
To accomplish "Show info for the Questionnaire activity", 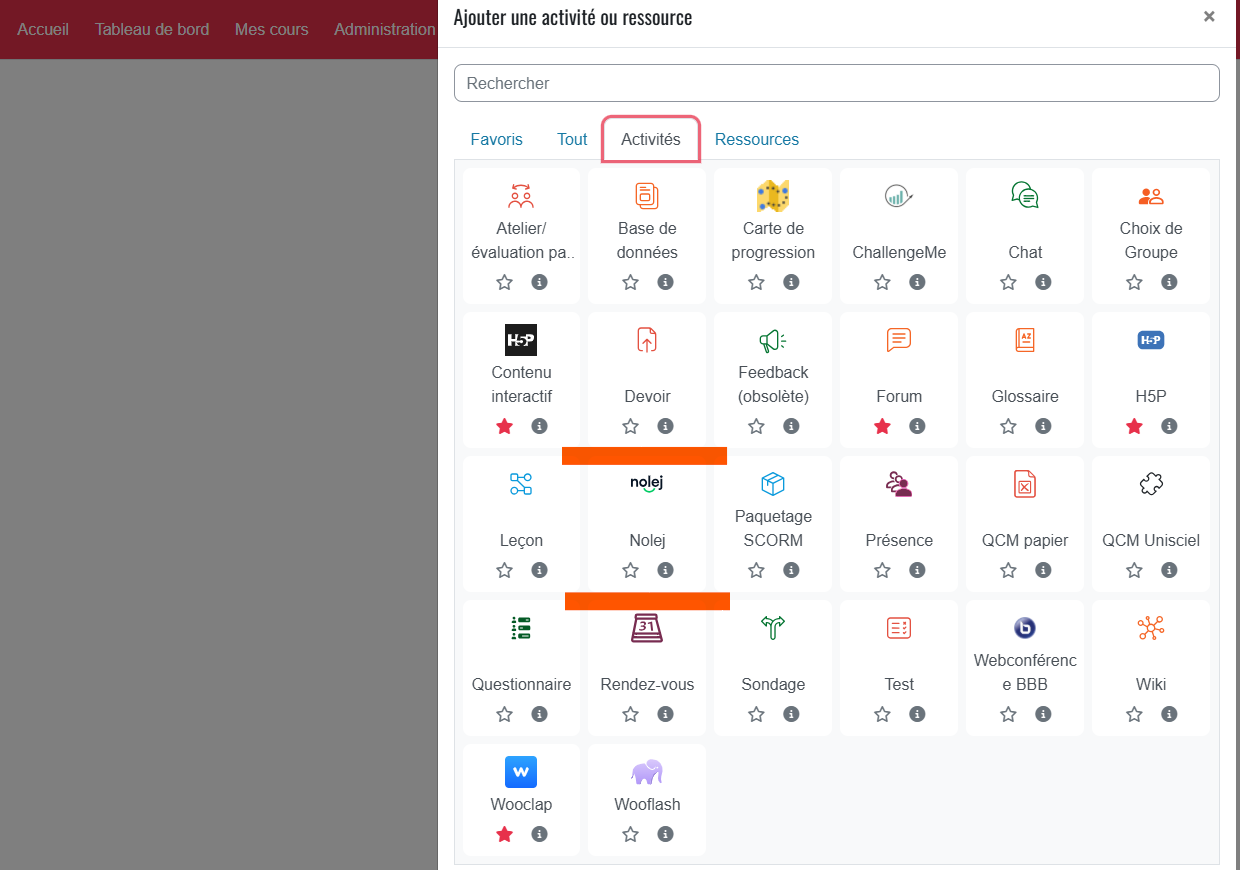I will [x=539, y=714].
